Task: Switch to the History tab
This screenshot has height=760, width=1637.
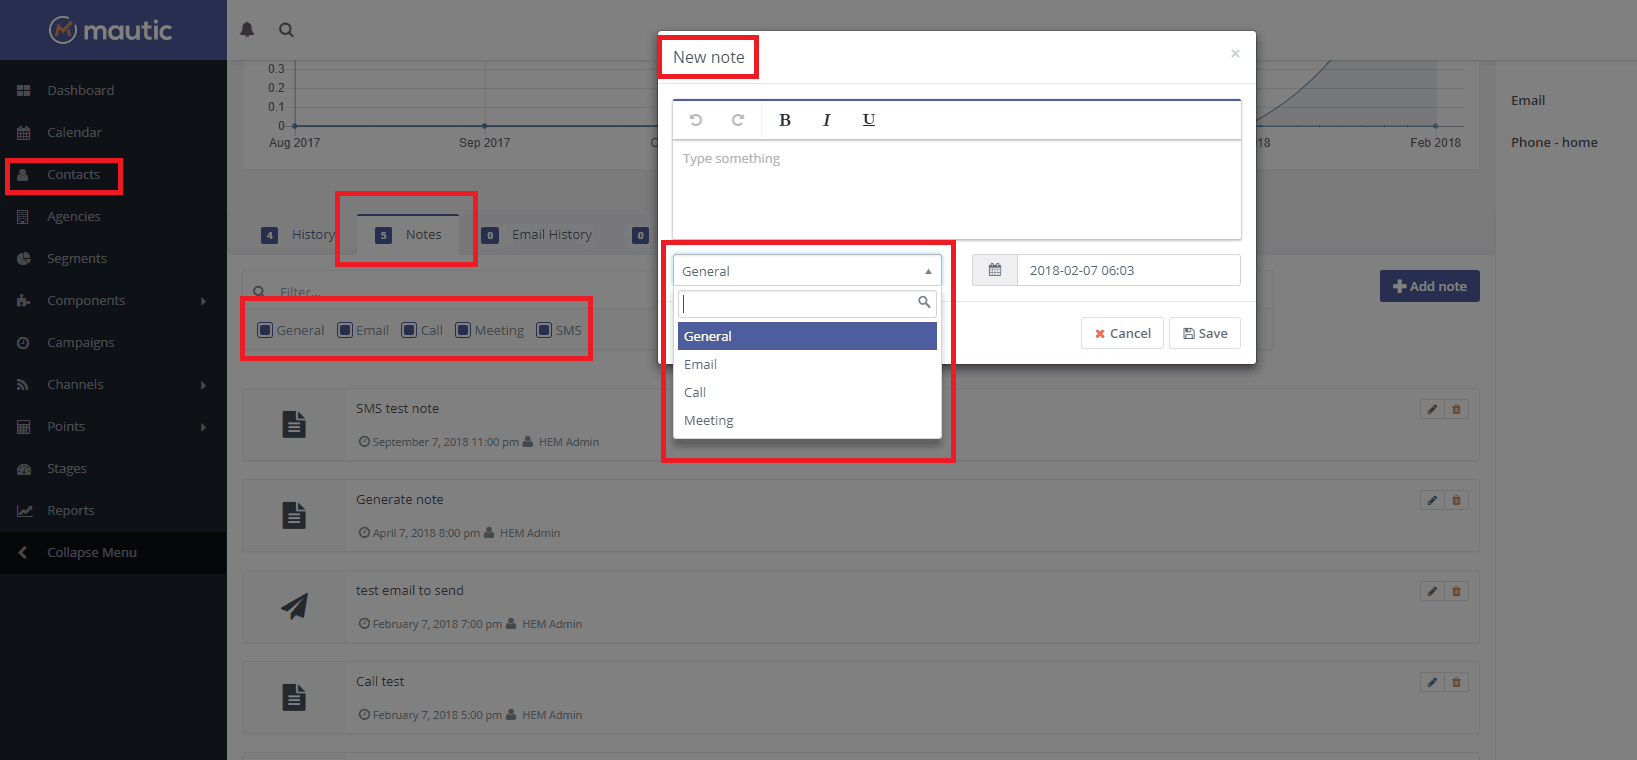Action: [299, 235]
